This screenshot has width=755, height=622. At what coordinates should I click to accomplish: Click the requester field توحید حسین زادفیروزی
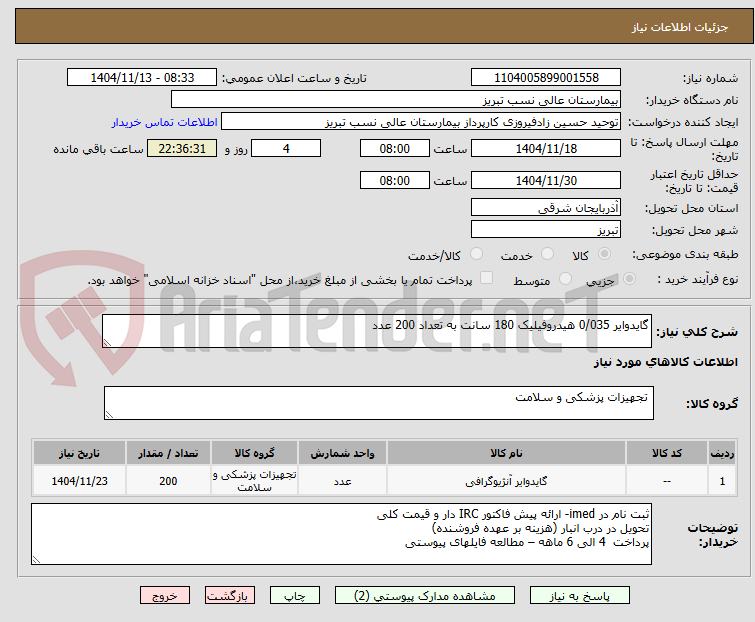point(421,122)
